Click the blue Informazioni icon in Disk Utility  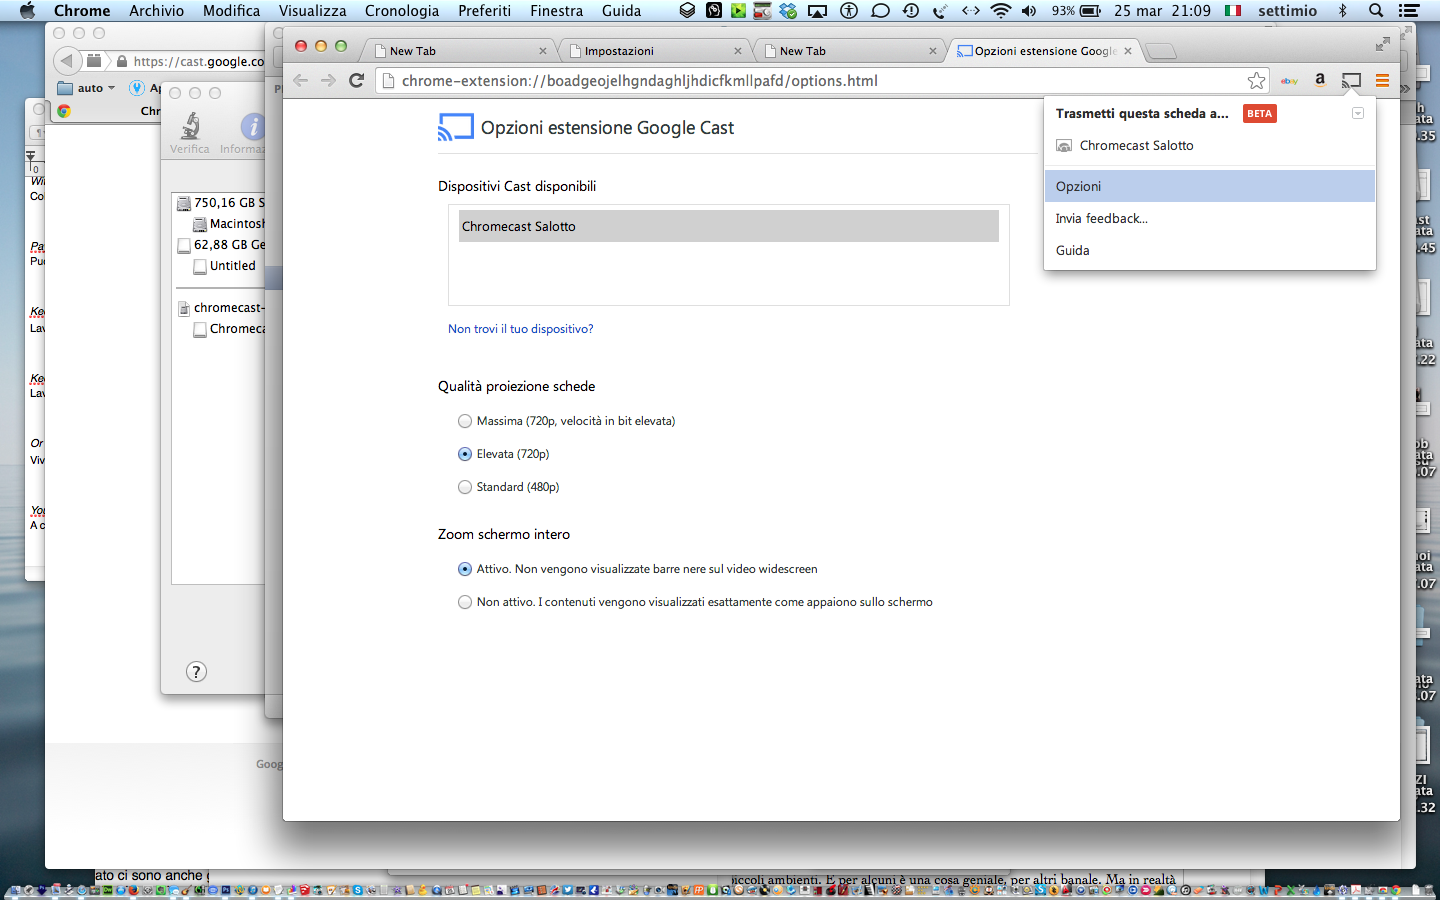point(253,127)
